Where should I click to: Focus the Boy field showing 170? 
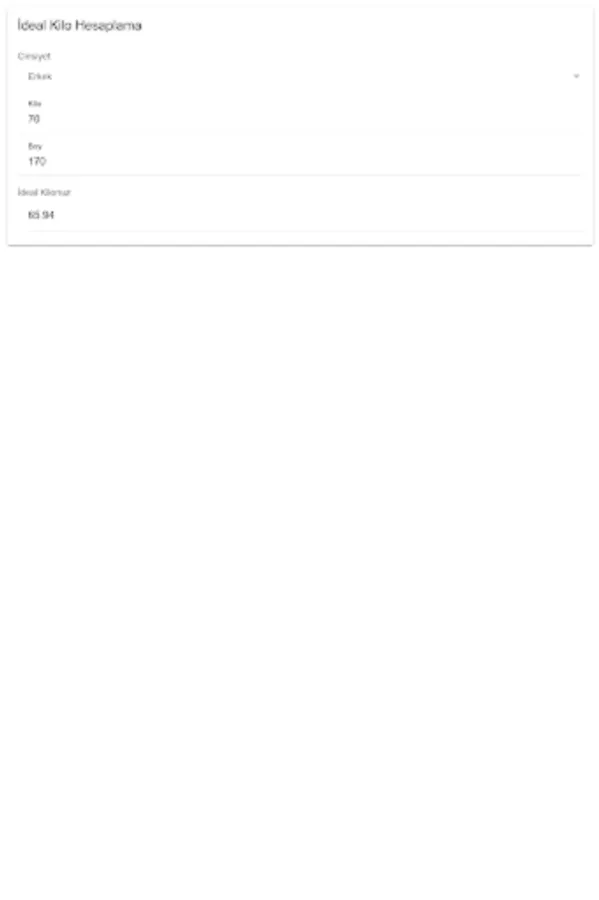pos(304,155)
